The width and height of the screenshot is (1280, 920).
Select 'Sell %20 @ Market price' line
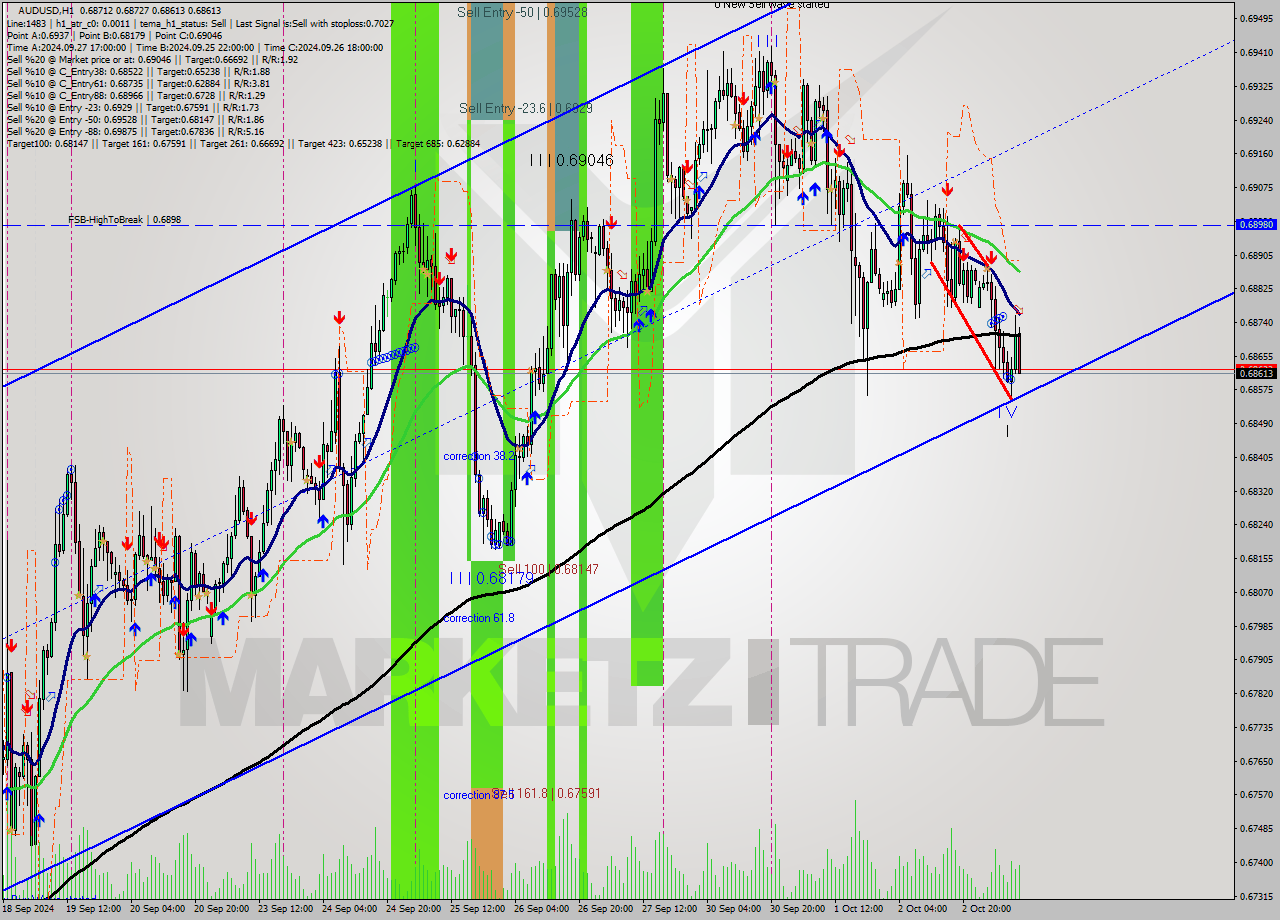pos(152,59)
